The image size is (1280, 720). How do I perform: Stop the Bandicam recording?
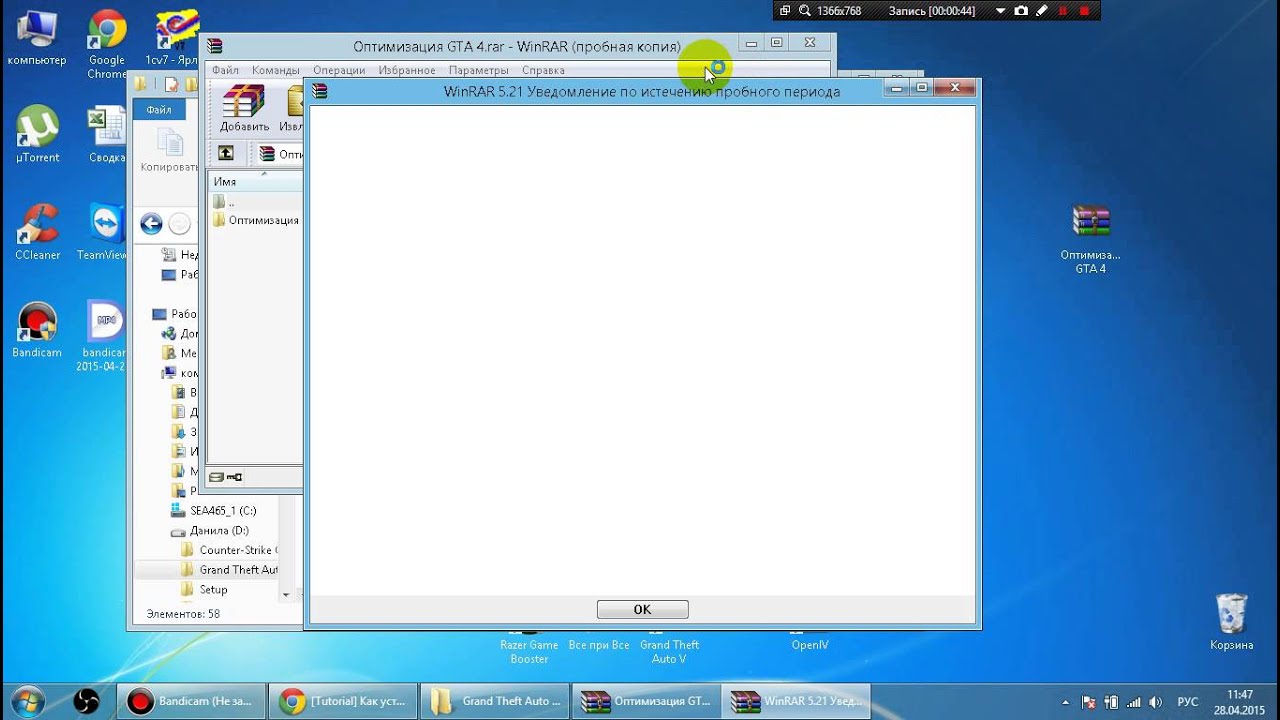[1084, 11]
